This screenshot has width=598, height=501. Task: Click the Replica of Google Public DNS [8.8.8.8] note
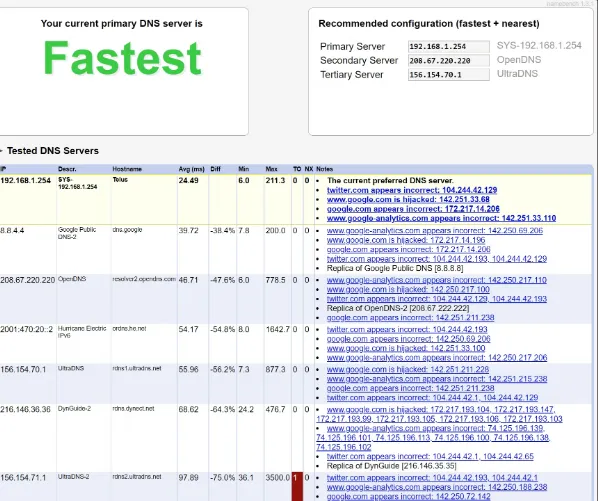click(395, 268)
